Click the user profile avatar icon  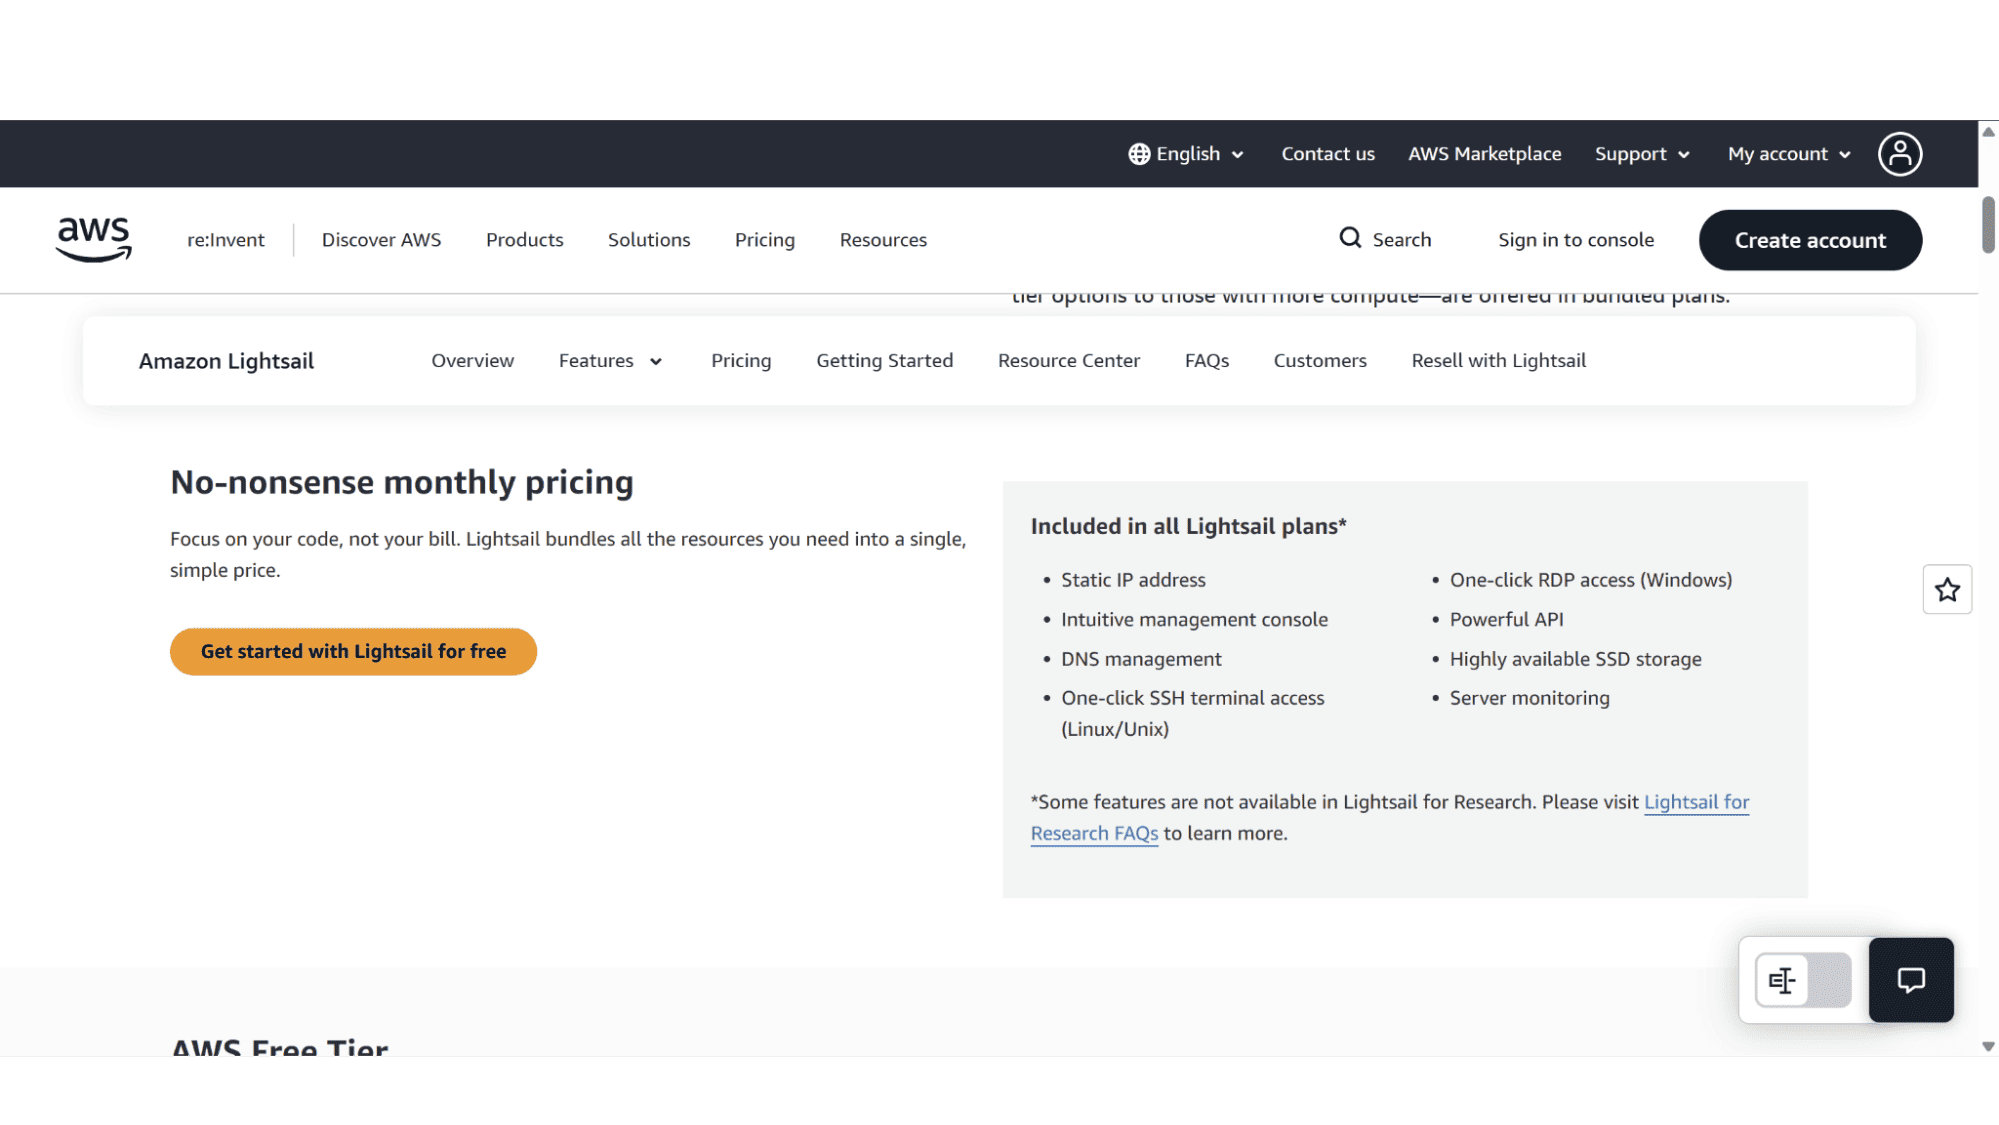[x=1899, y=154]
